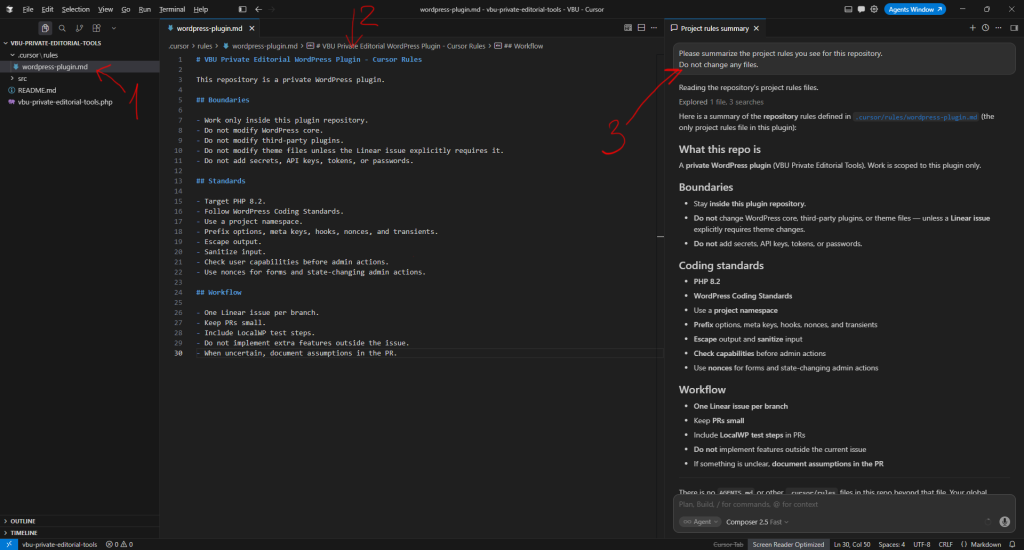The height and width of the screenshot is (550, 1024).
Task: Open the Terminal menu
Action: [x=172, y=9]
